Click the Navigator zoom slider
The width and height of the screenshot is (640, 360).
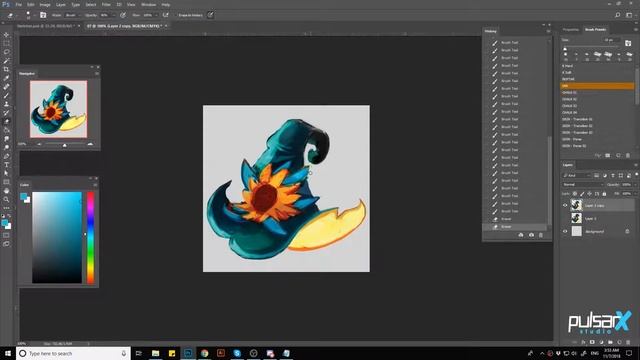(64, 144)
